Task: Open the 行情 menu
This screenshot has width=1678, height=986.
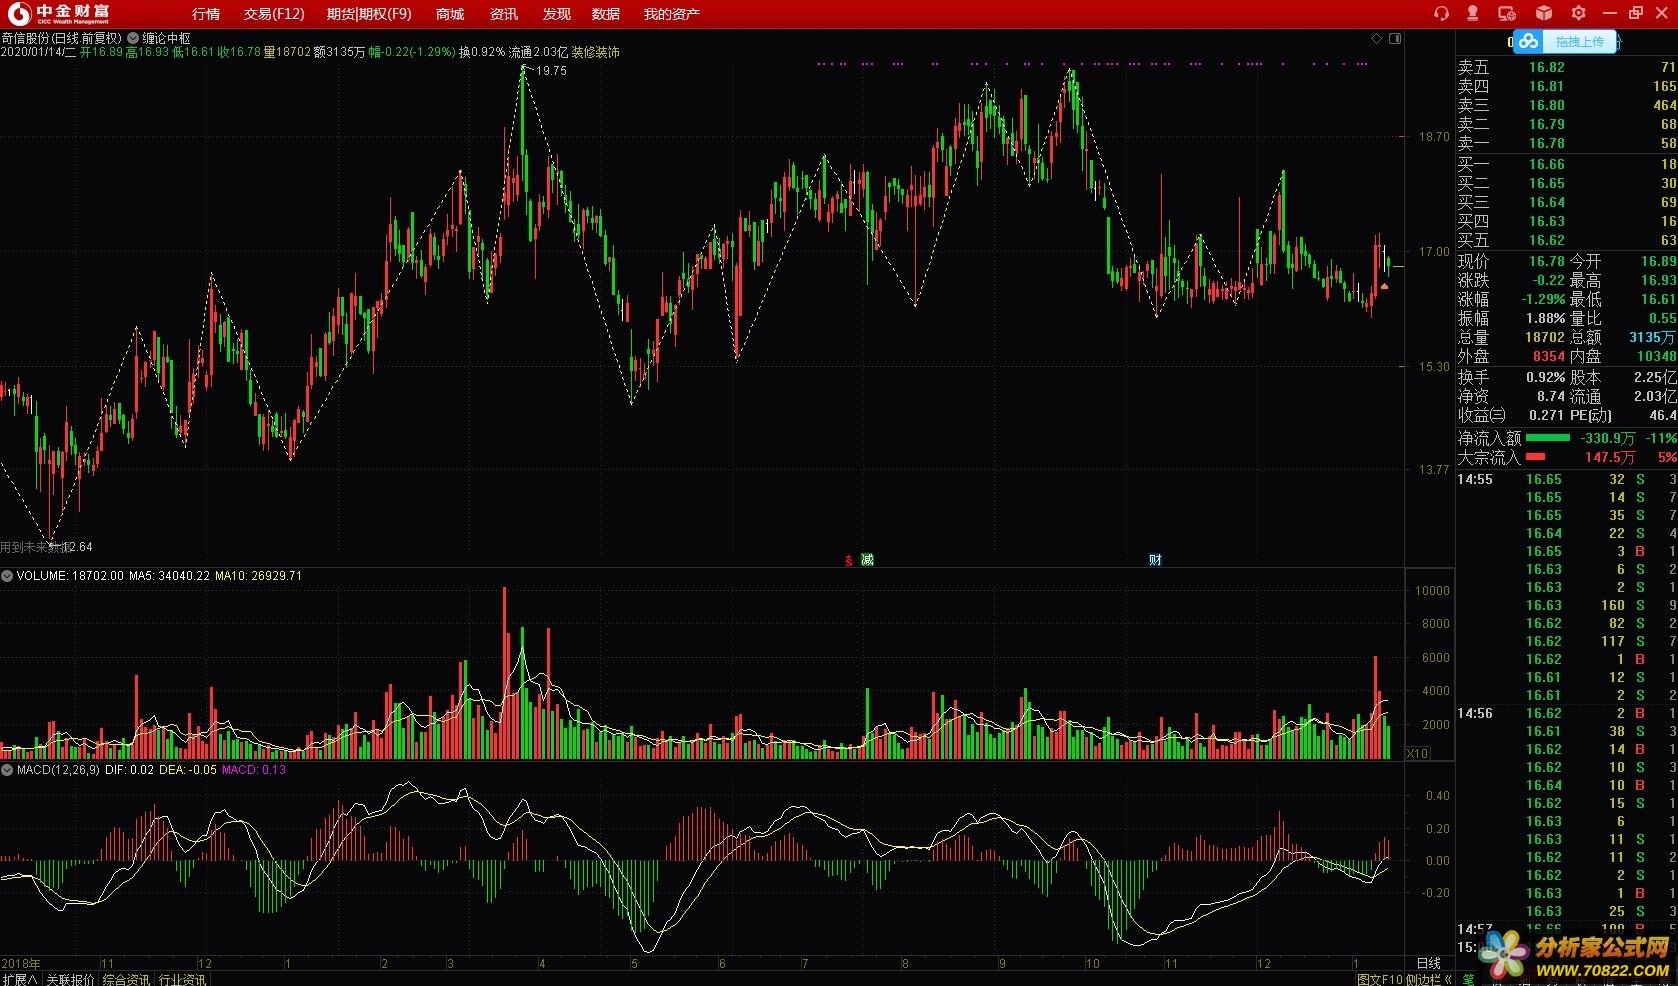Action: (x=206, y=14)
